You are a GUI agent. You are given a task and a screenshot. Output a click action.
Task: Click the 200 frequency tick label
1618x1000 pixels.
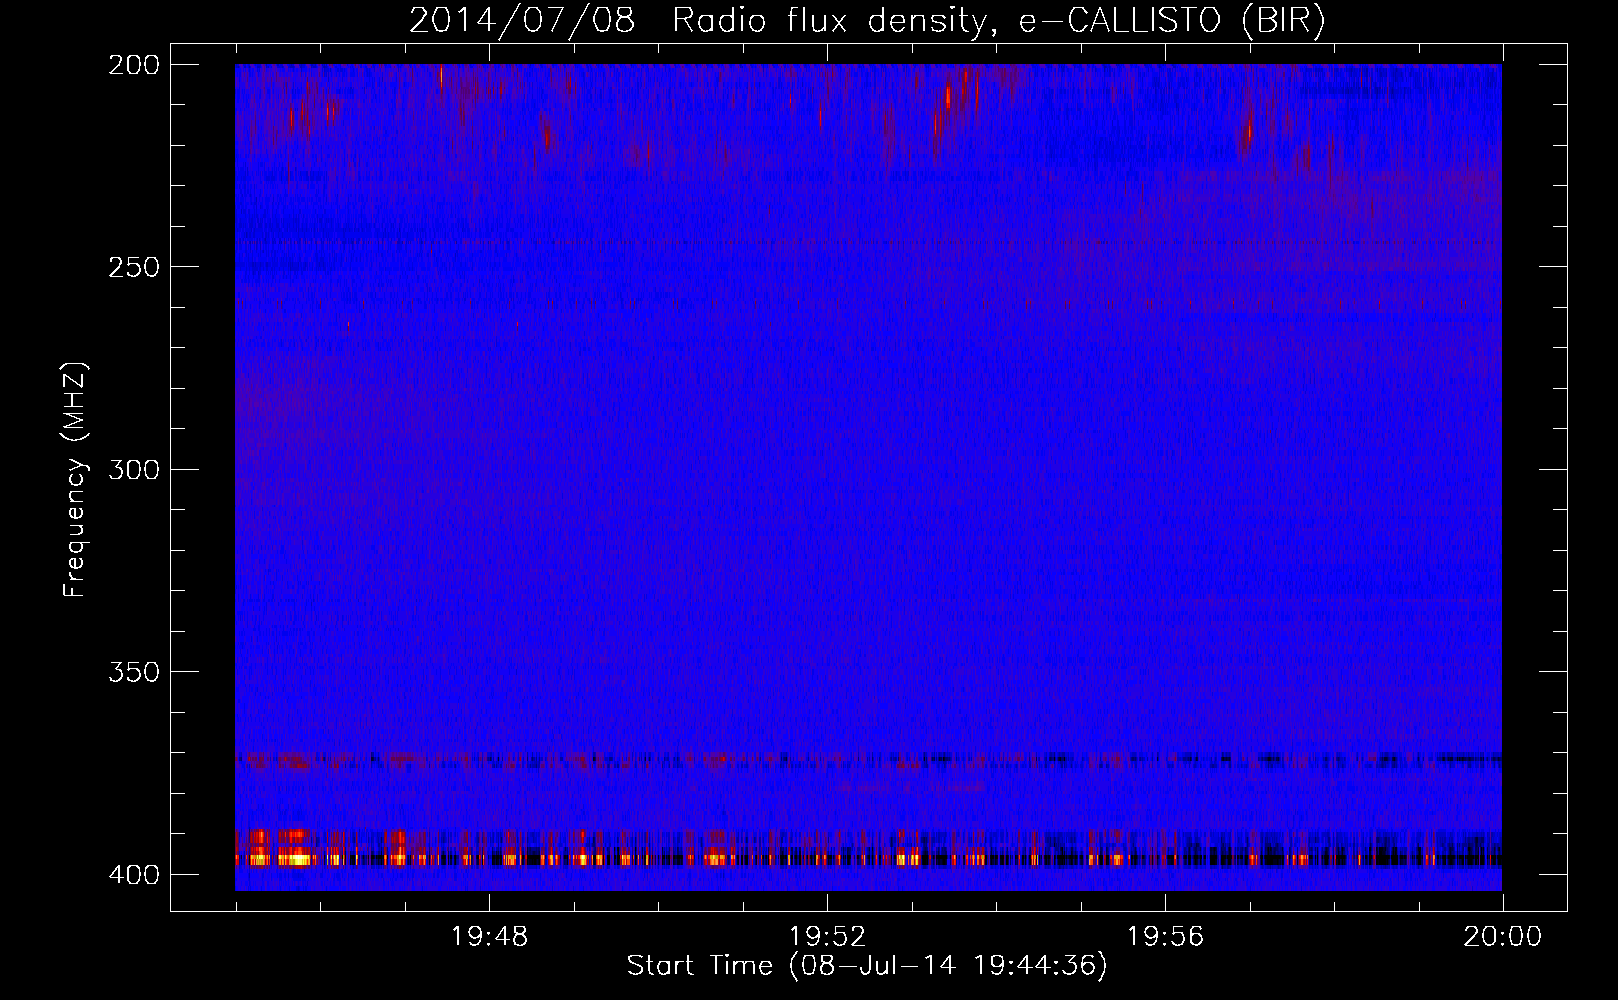tap(134, 65)
